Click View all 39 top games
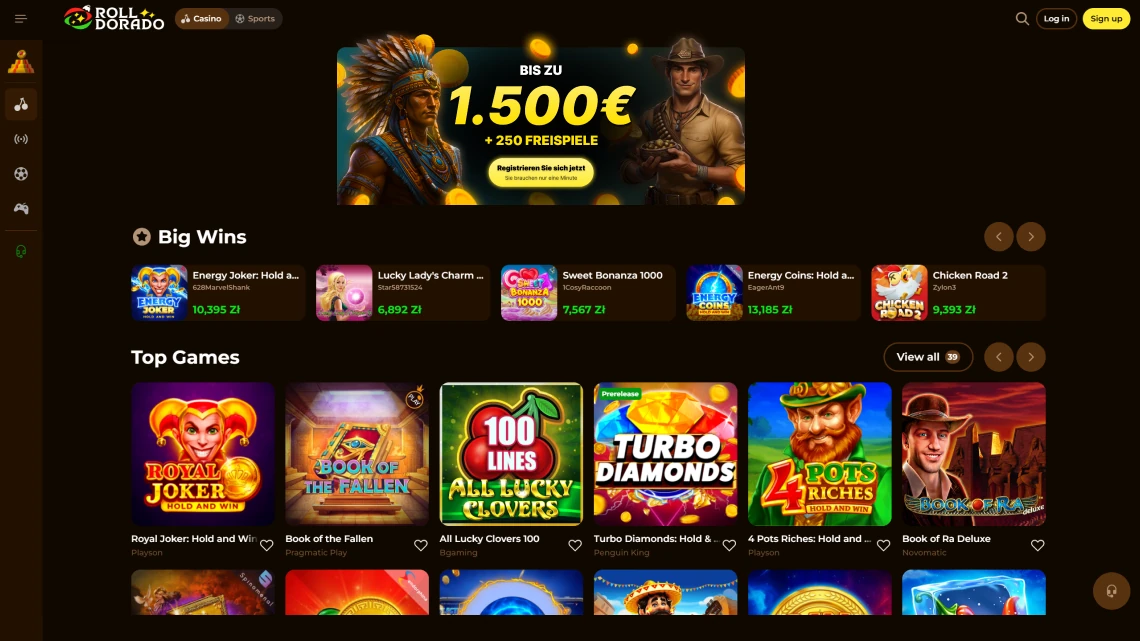The width and height of the screenshot is (1140, 641). coord(928,357)
